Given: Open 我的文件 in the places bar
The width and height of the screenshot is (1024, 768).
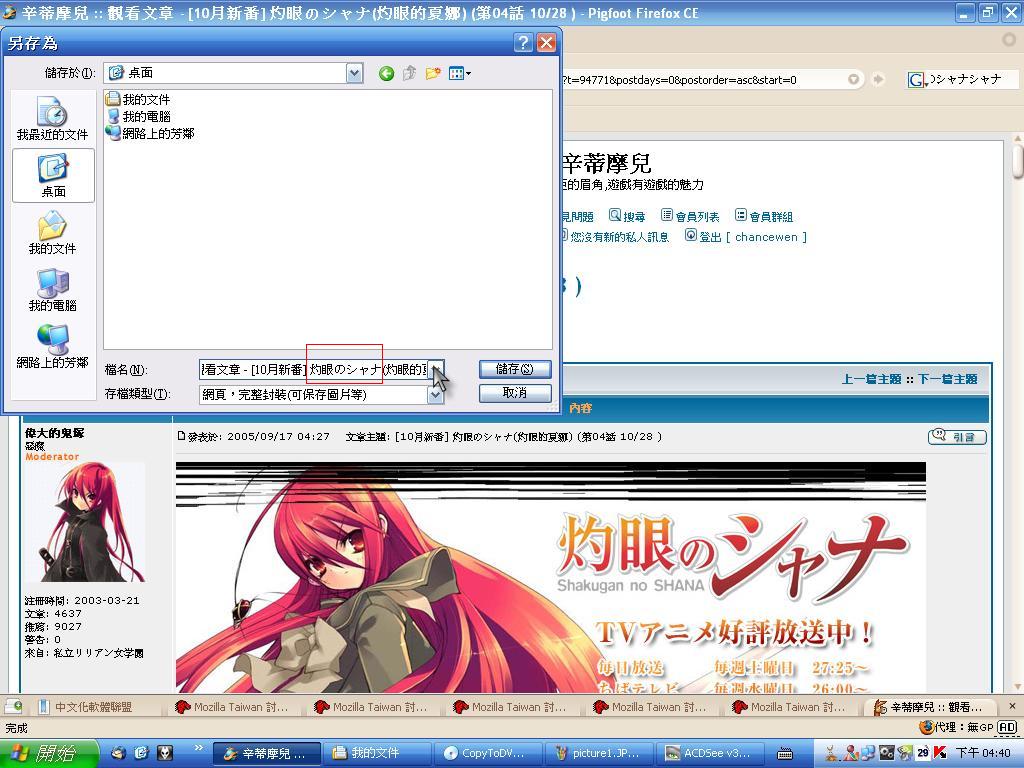Looking at the screenshot, I should tap(52, 233).
